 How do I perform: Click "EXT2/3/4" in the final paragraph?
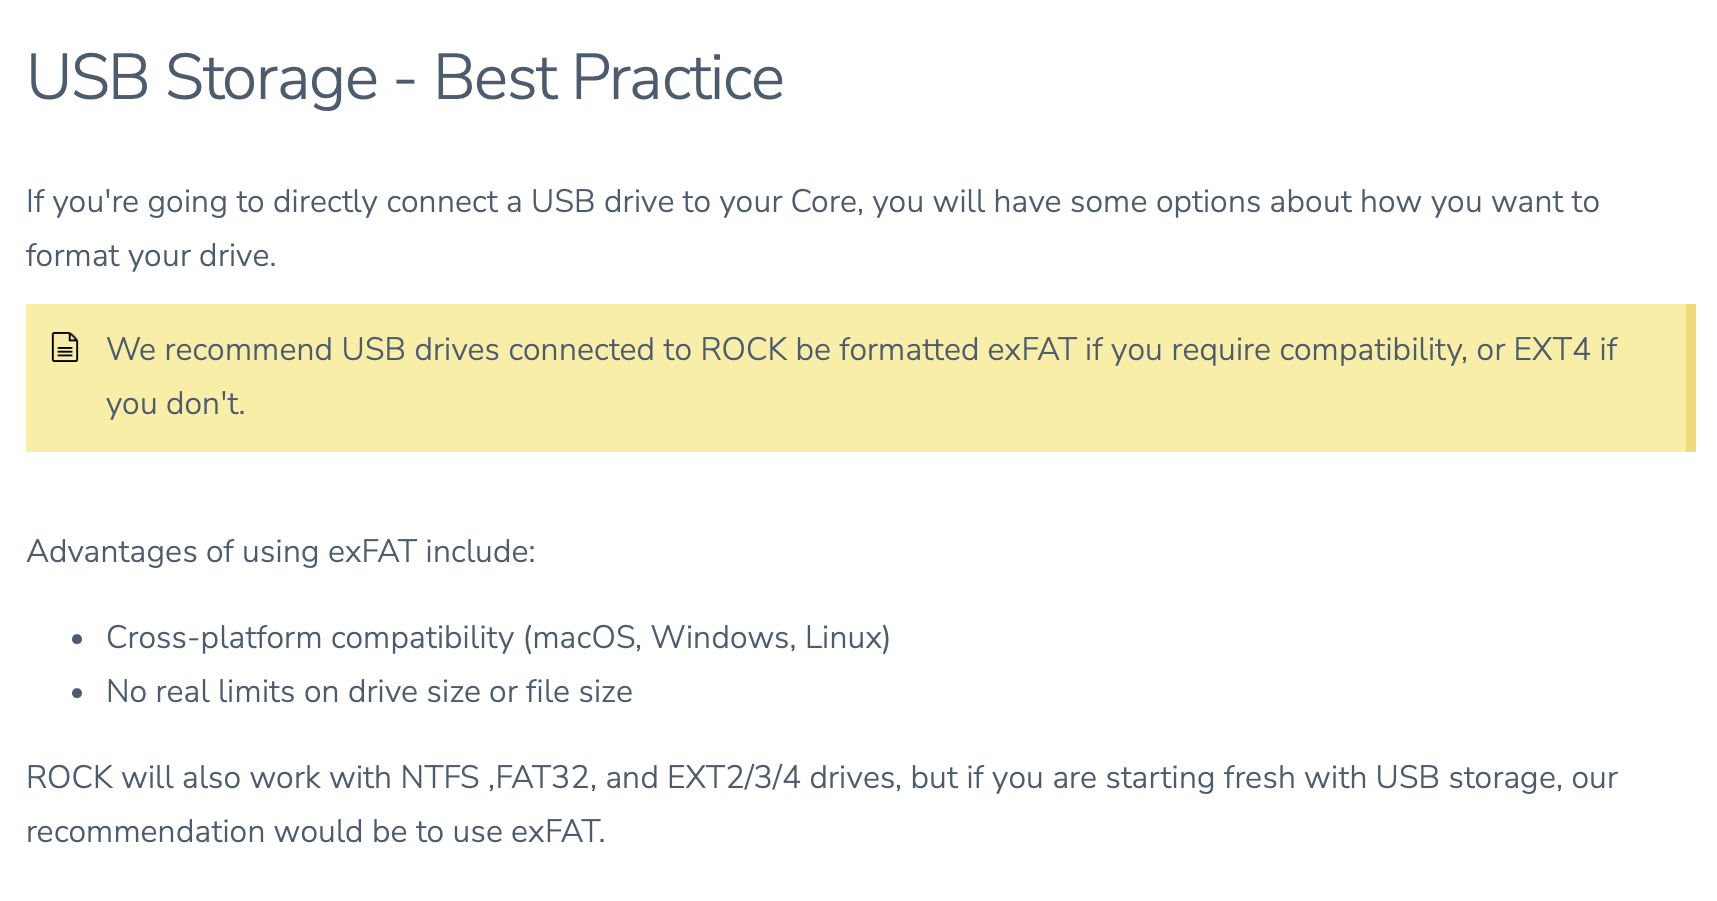(x=734, y=778)
